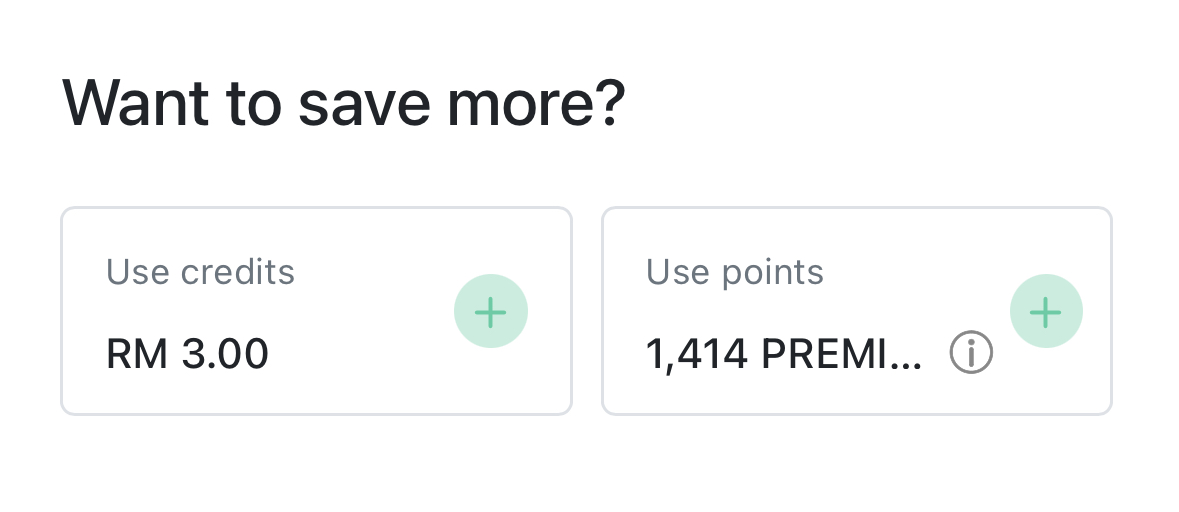Click the "Use credits" label
The height and width of the screenshot is (512, 1179).
[x=200, y=272]
